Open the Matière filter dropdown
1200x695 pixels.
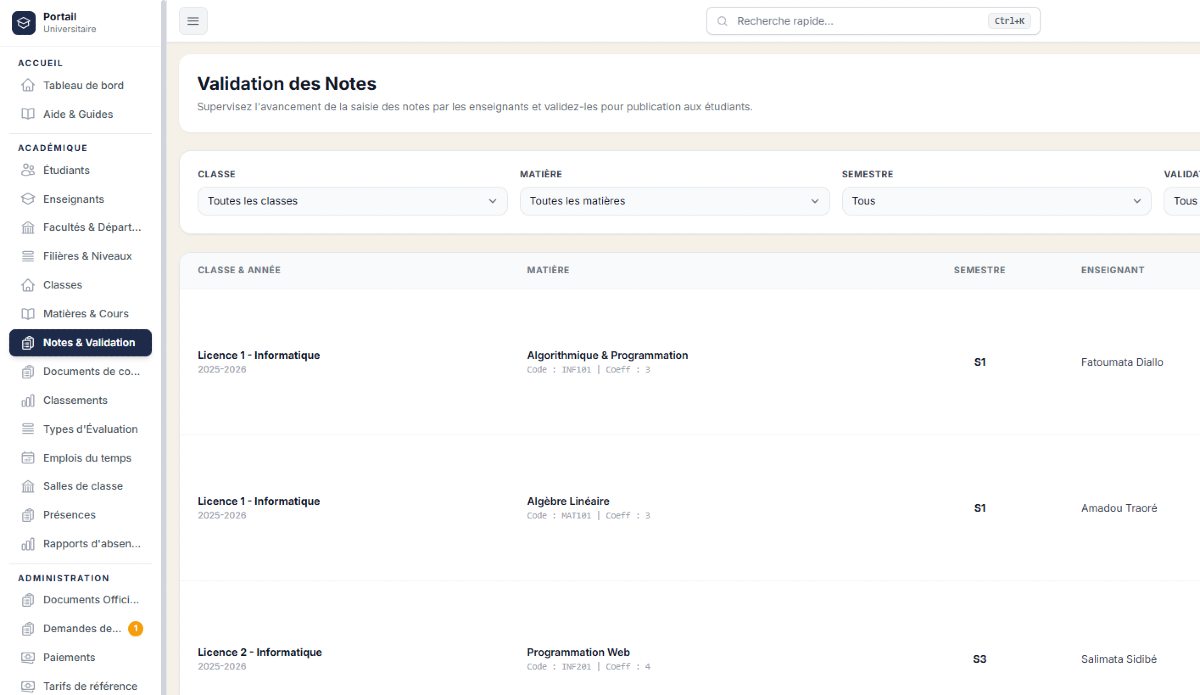(x=674, y=201)
